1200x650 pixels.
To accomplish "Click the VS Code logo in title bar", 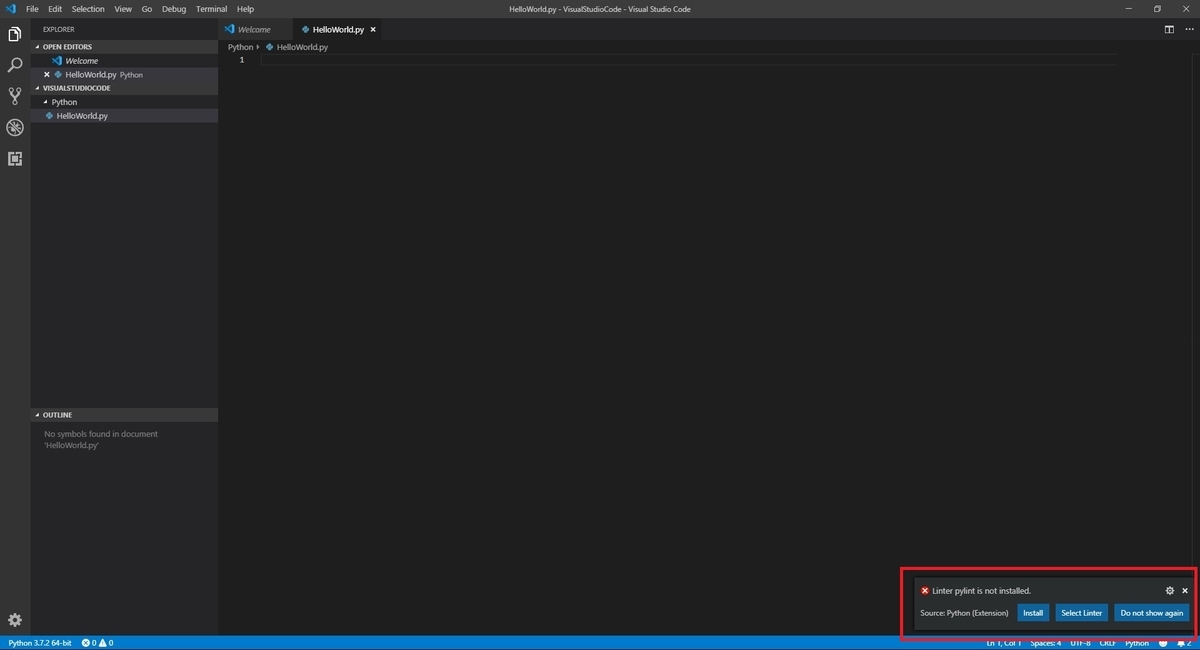I will 11,9.
